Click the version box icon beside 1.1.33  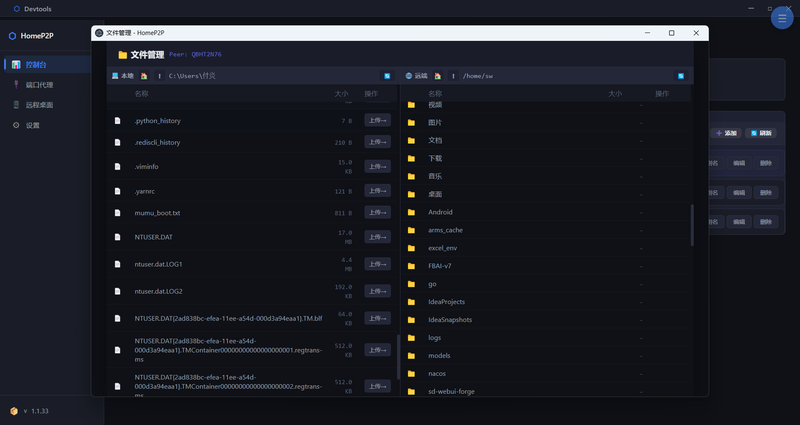(x=14, y=411)
